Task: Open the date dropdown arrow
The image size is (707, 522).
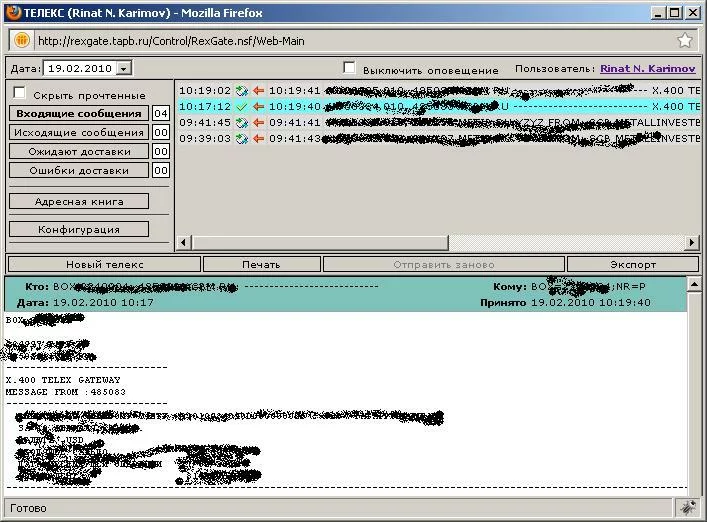Action: click(123, 69)
